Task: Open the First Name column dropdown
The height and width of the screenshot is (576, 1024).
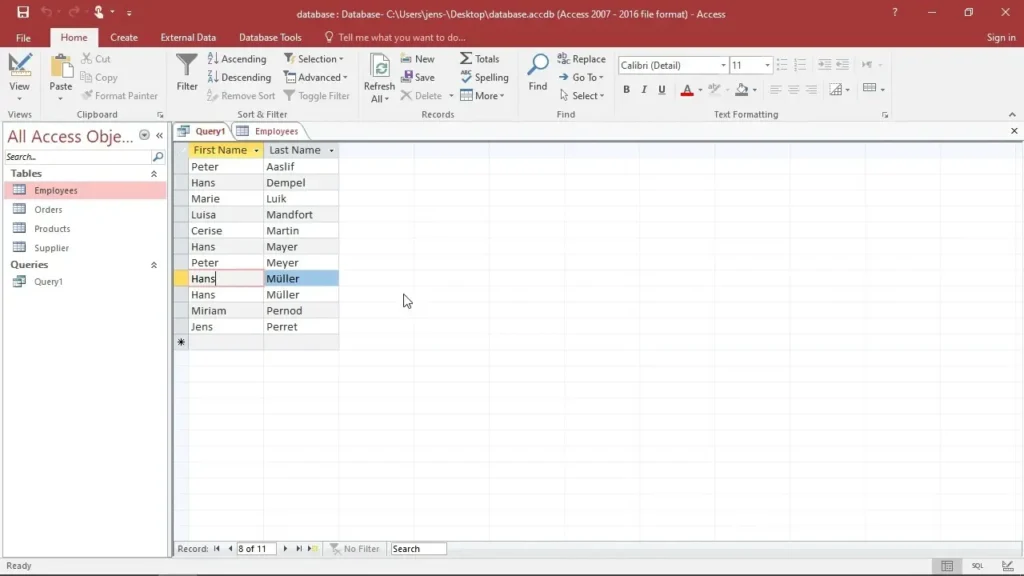Action: pos(257,151)
